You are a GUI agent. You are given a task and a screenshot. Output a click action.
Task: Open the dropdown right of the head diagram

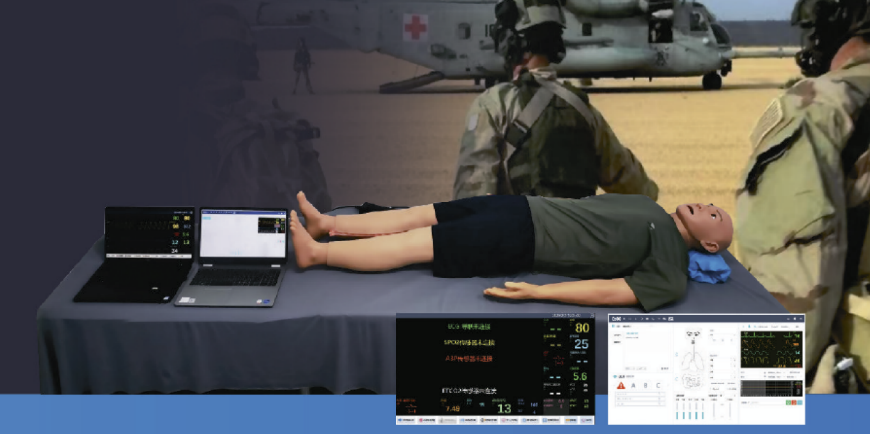(722, 335)
